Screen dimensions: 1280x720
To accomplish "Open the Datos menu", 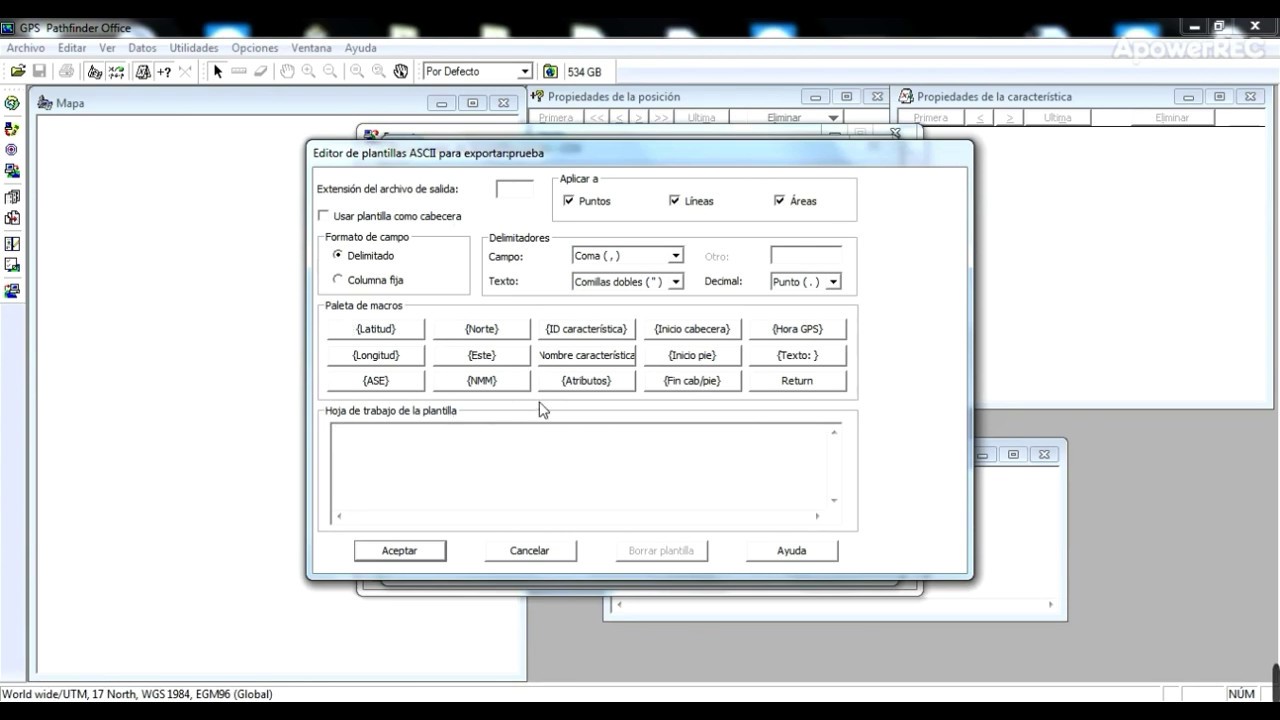I will pyautogui.click(x=142, y=48).
